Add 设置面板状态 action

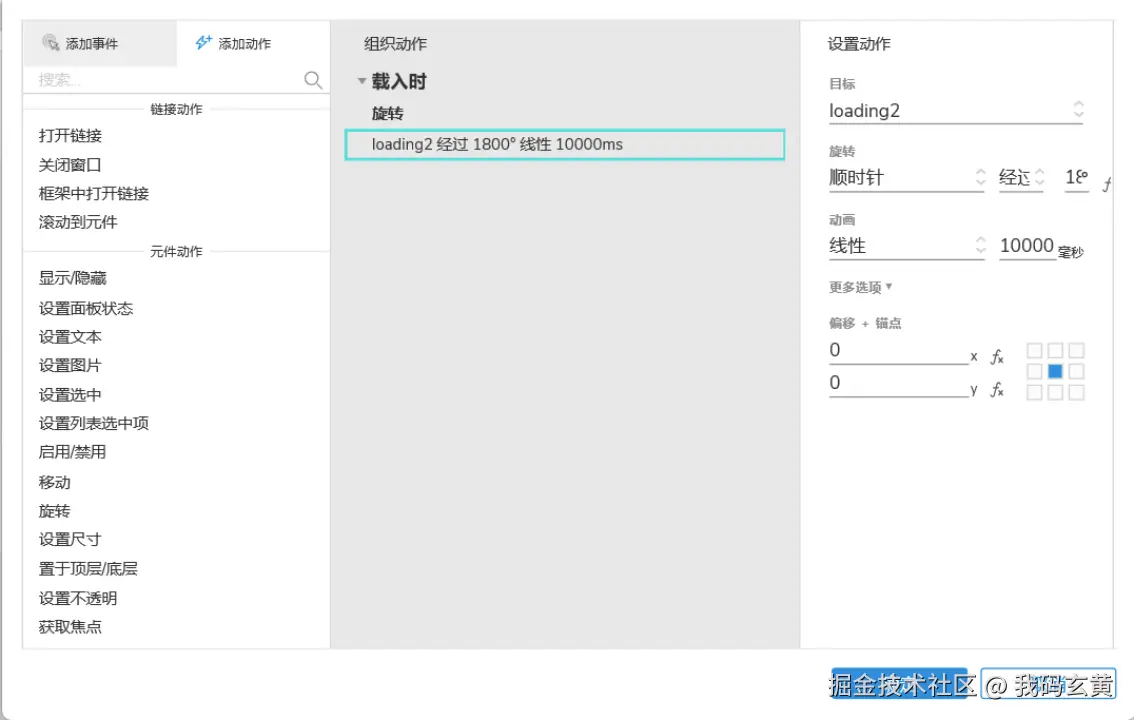point(86,309)
